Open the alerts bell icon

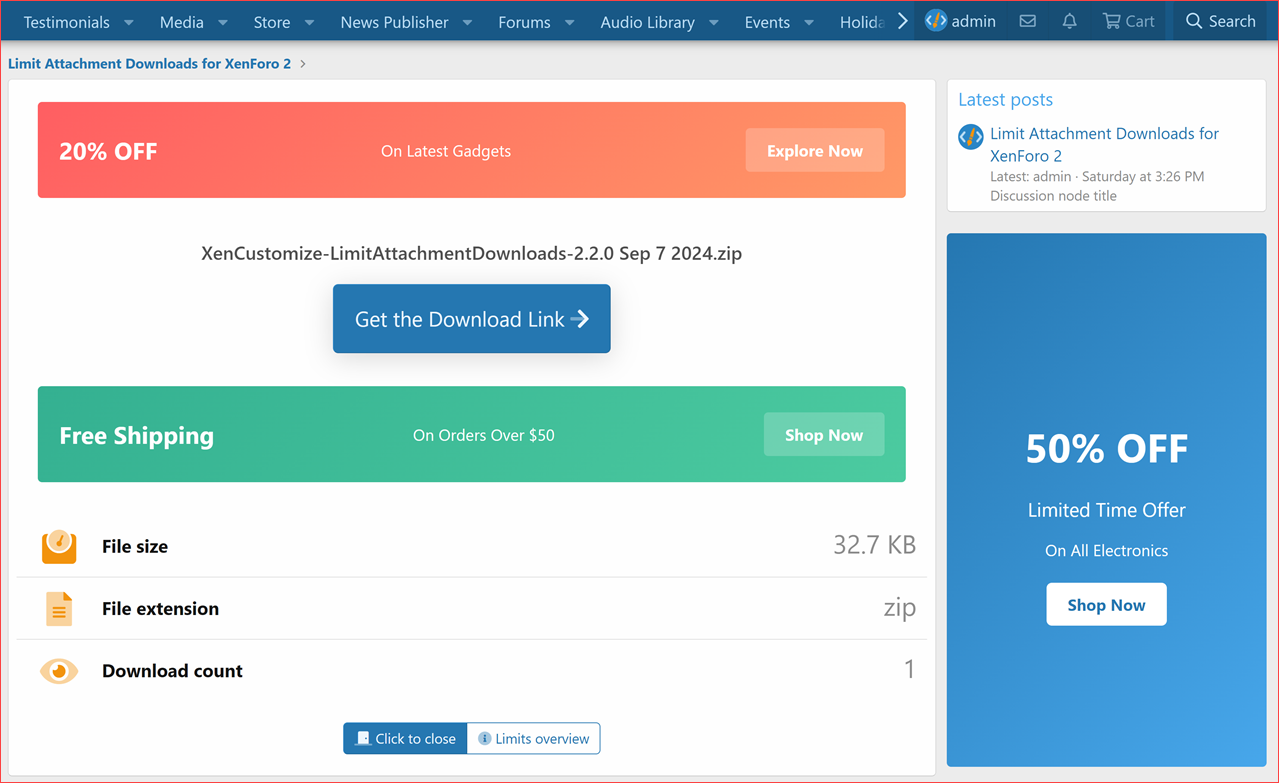click(x=1069, y=21)
